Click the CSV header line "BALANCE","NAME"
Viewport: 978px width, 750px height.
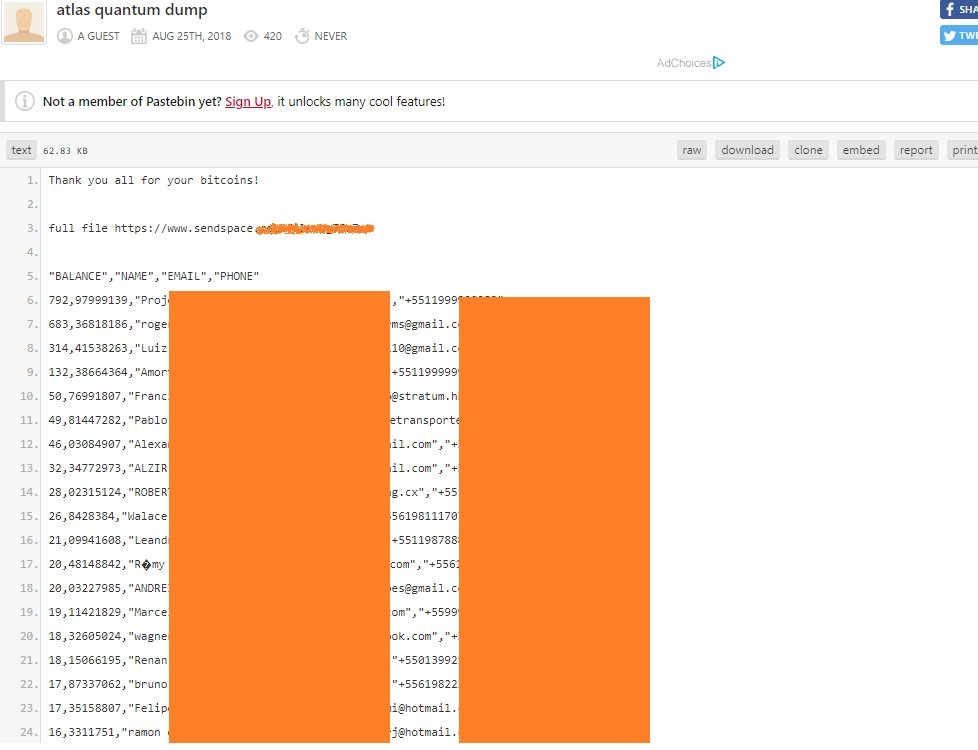153,276
